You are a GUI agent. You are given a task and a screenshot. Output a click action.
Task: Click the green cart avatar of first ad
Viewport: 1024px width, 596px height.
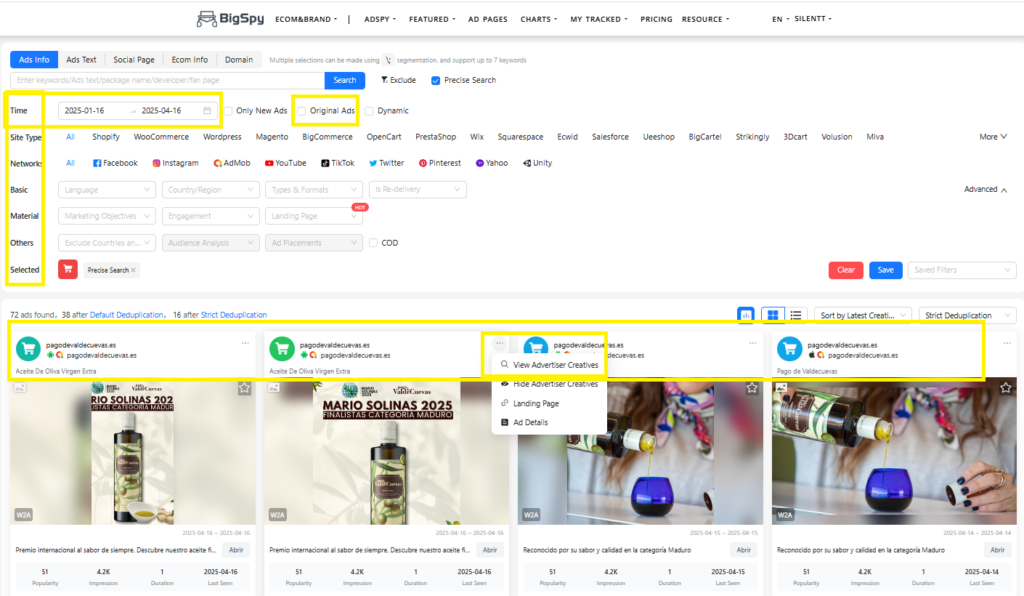pyautogui.click(x=28, y=349)
